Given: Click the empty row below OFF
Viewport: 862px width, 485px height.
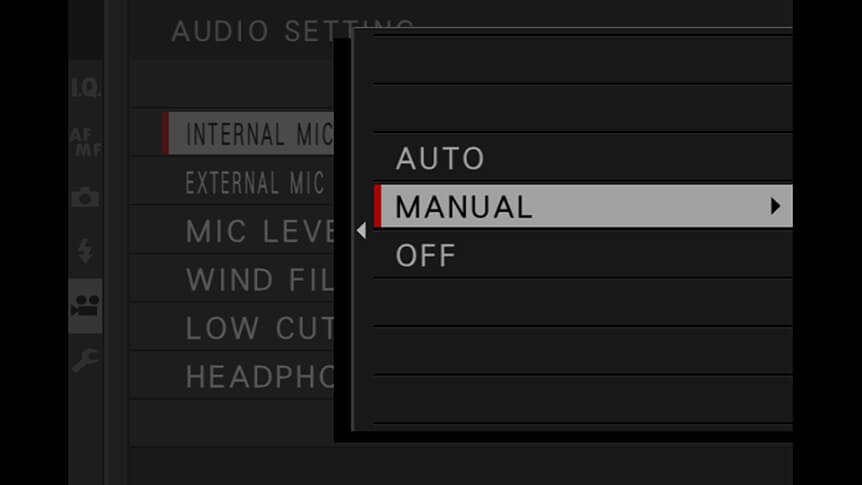Looking at the screenshot, I should [583, 303].
